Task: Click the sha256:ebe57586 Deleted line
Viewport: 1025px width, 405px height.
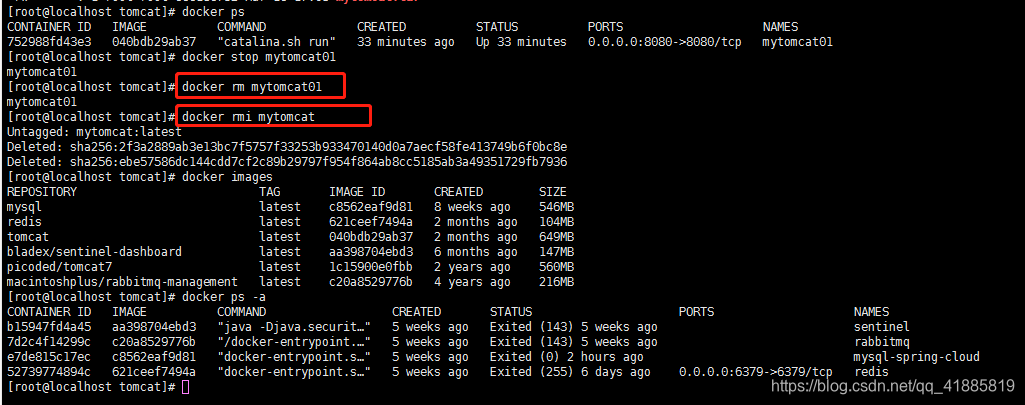Action: 287,162
